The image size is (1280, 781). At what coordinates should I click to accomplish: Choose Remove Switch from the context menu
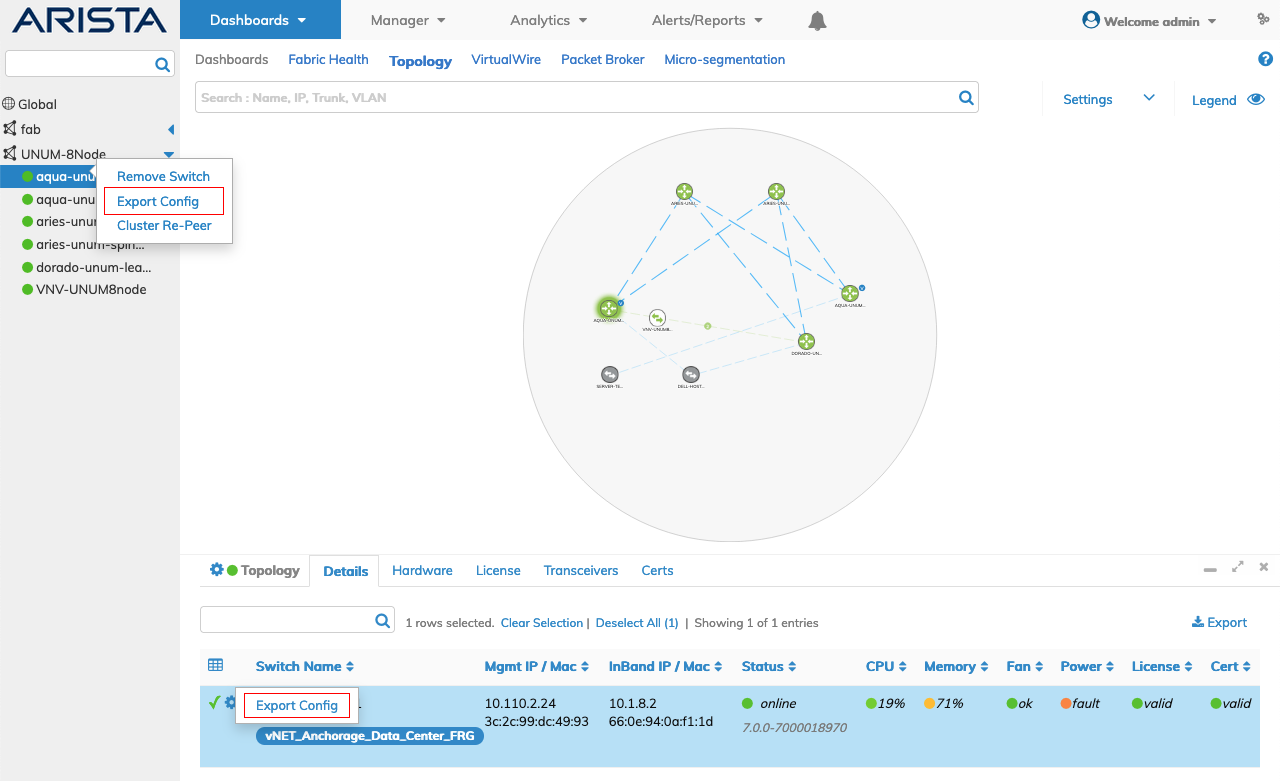click(164, 176)
